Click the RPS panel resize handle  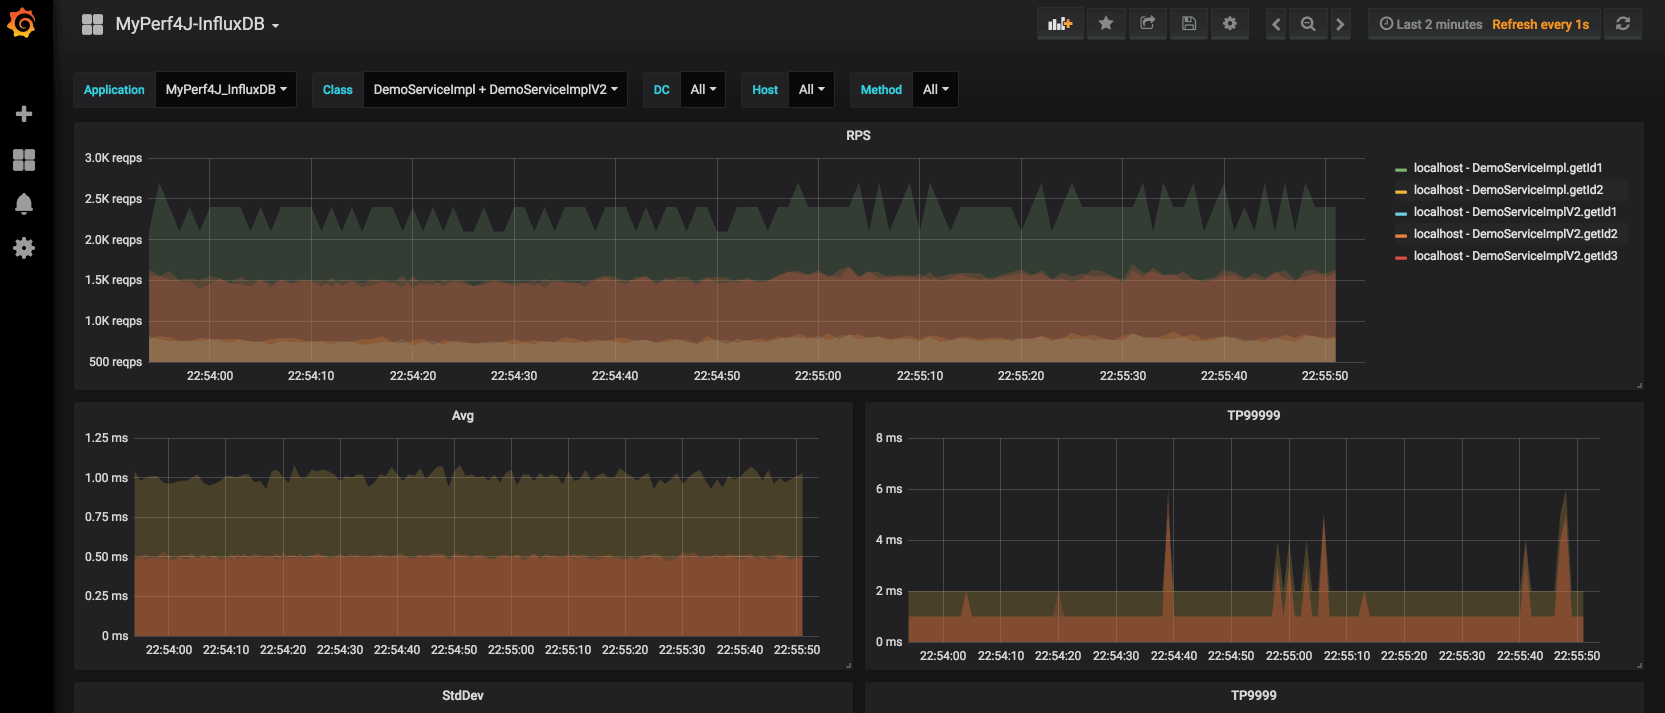pos(1639,385)
